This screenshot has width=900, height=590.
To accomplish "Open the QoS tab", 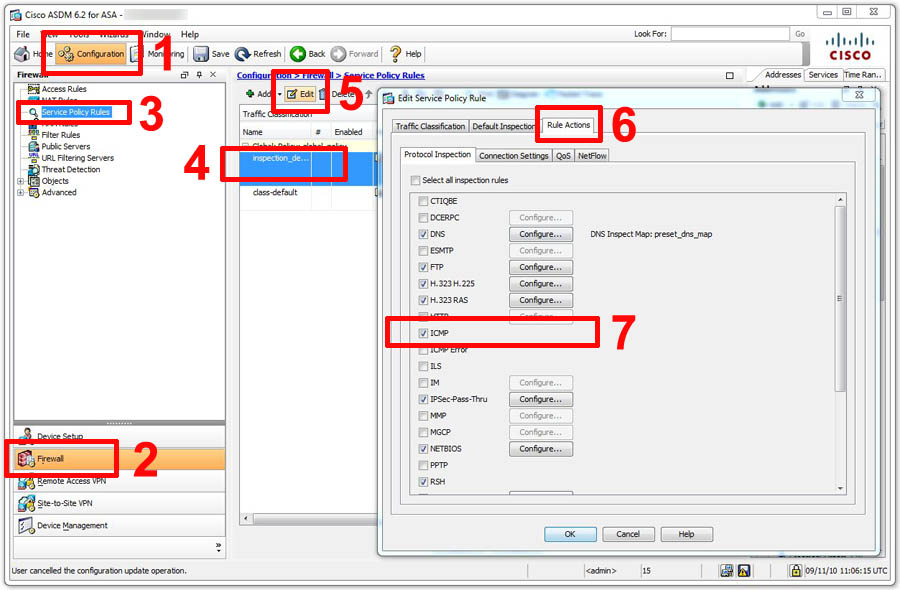I will pyautogui.click(x=563, y=156).
